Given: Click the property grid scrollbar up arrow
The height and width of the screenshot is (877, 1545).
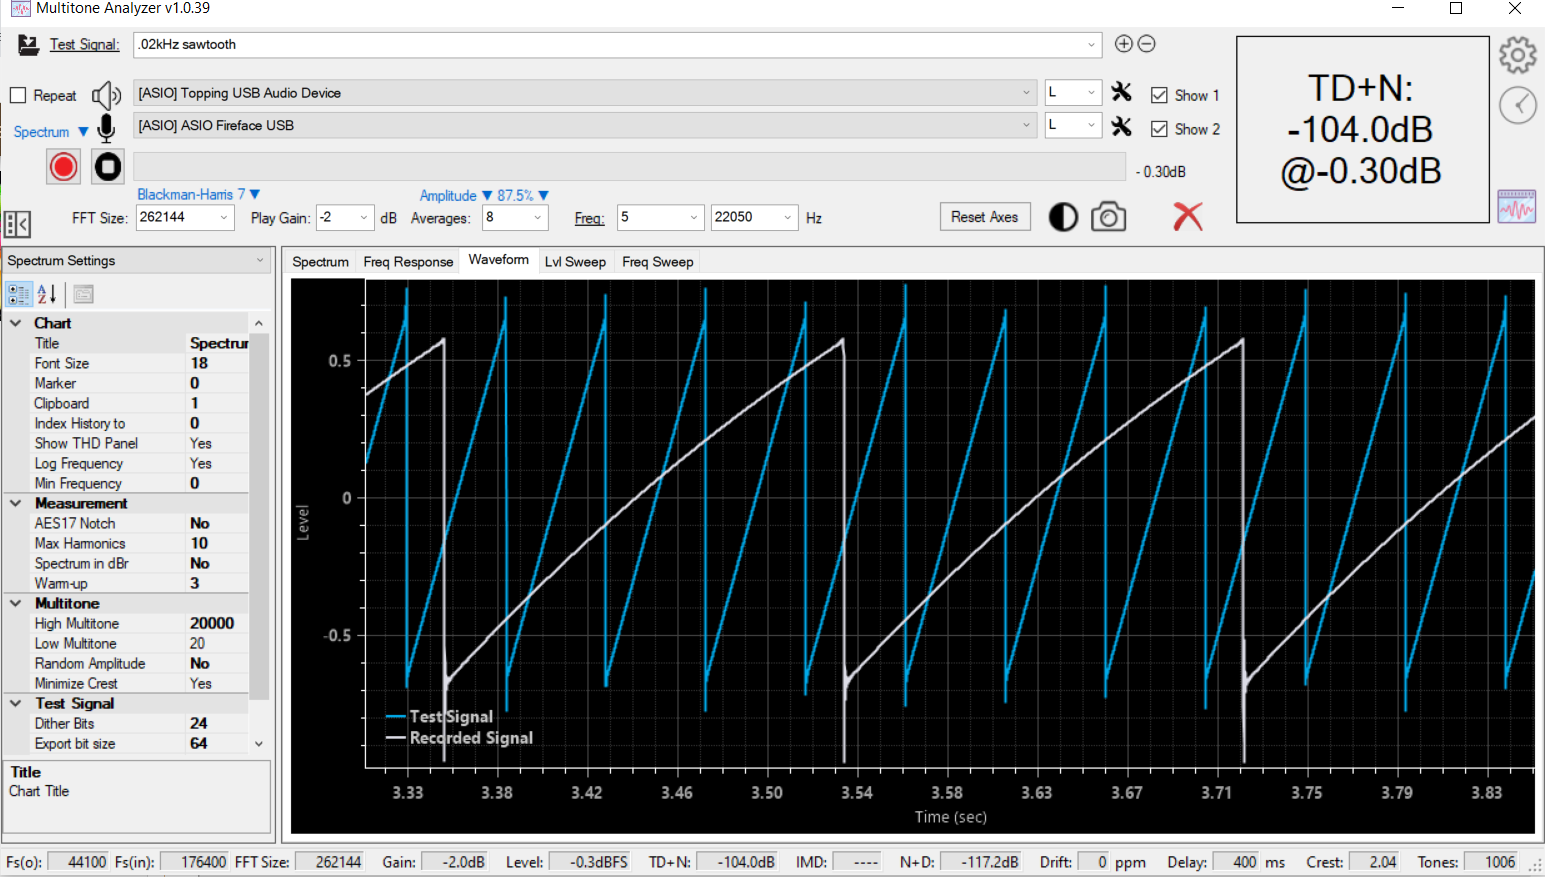Looking at the screenshot, I should click(259, 323).
